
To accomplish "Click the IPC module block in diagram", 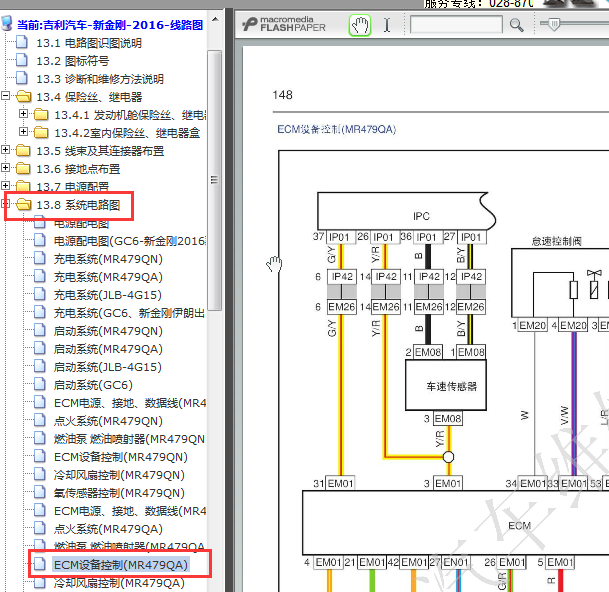I will click(406, 211).
